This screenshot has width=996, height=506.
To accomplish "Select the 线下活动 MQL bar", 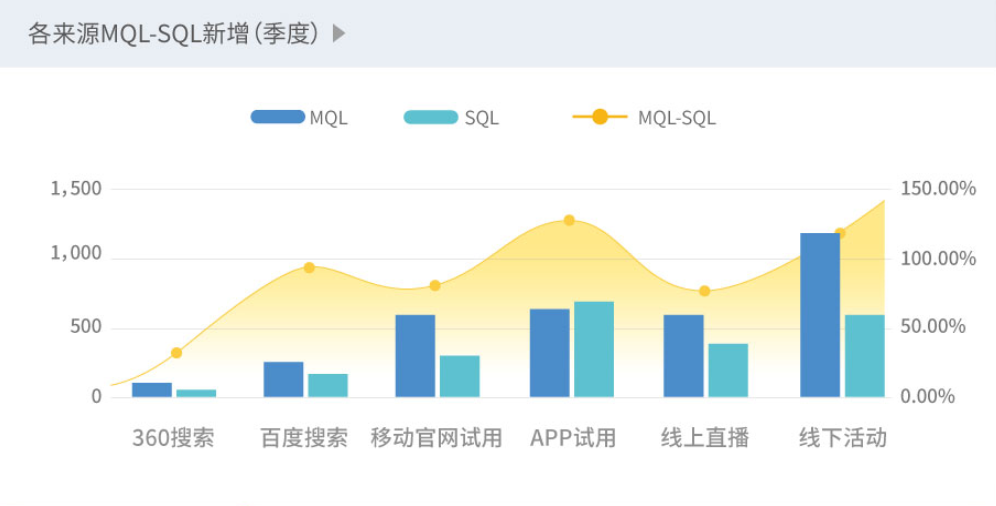I will pos(820,316).
